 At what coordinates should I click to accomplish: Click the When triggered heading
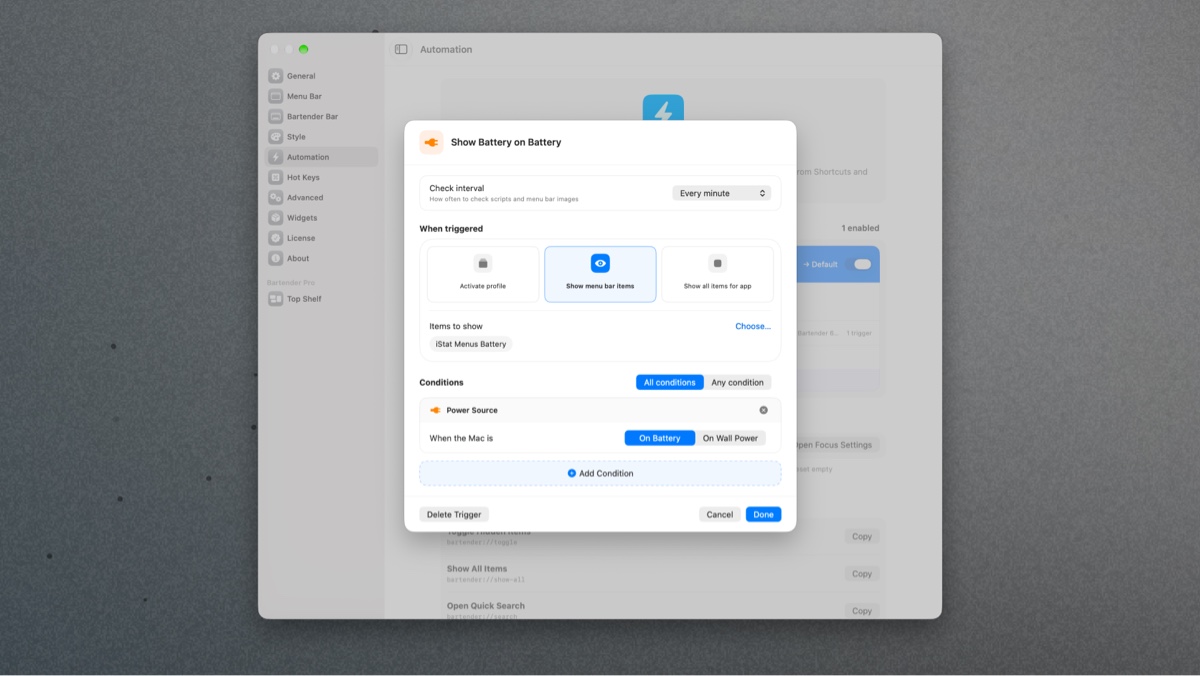pos(451,229)
